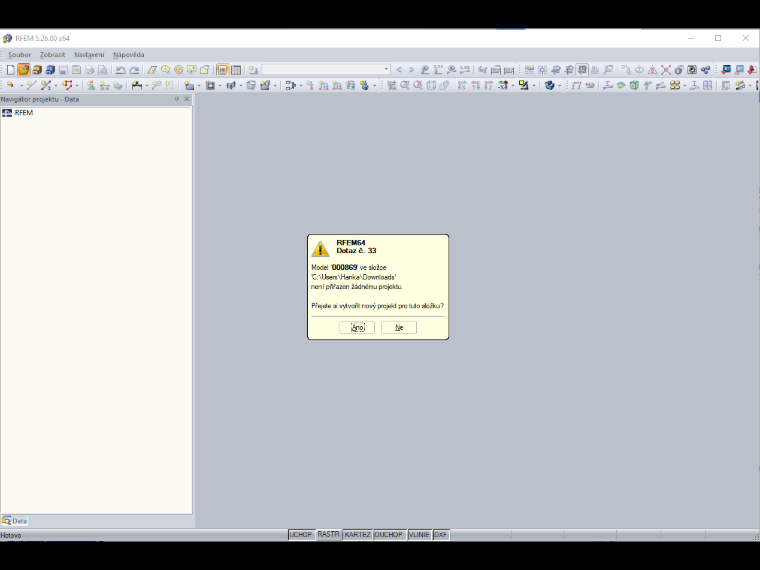Viewport: 760px width, 570px height.
Task: Click the colored results surface icon
Action: pos(620,85)
